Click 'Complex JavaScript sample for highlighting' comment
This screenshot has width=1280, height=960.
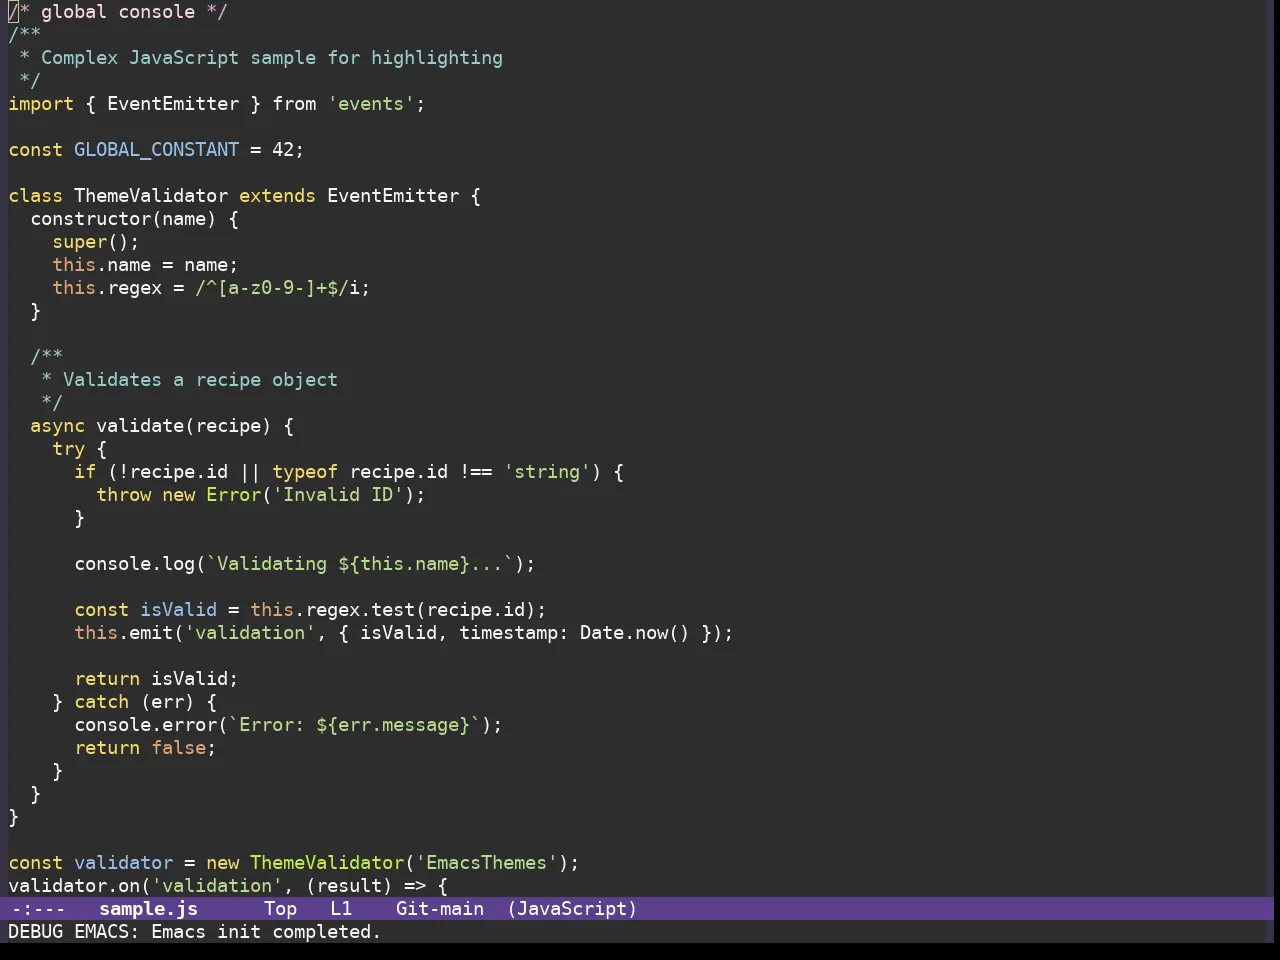[272, 58]
